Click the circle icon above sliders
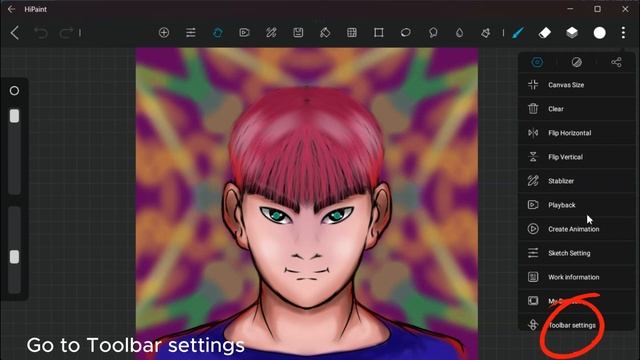Screen dimensions: 640x360 tap(14, 91)
